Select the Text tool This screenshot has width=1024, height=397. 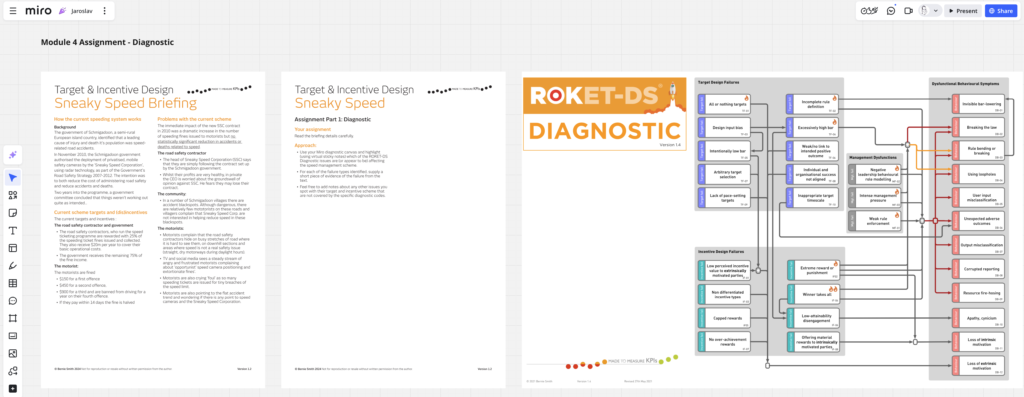(12, 230)
